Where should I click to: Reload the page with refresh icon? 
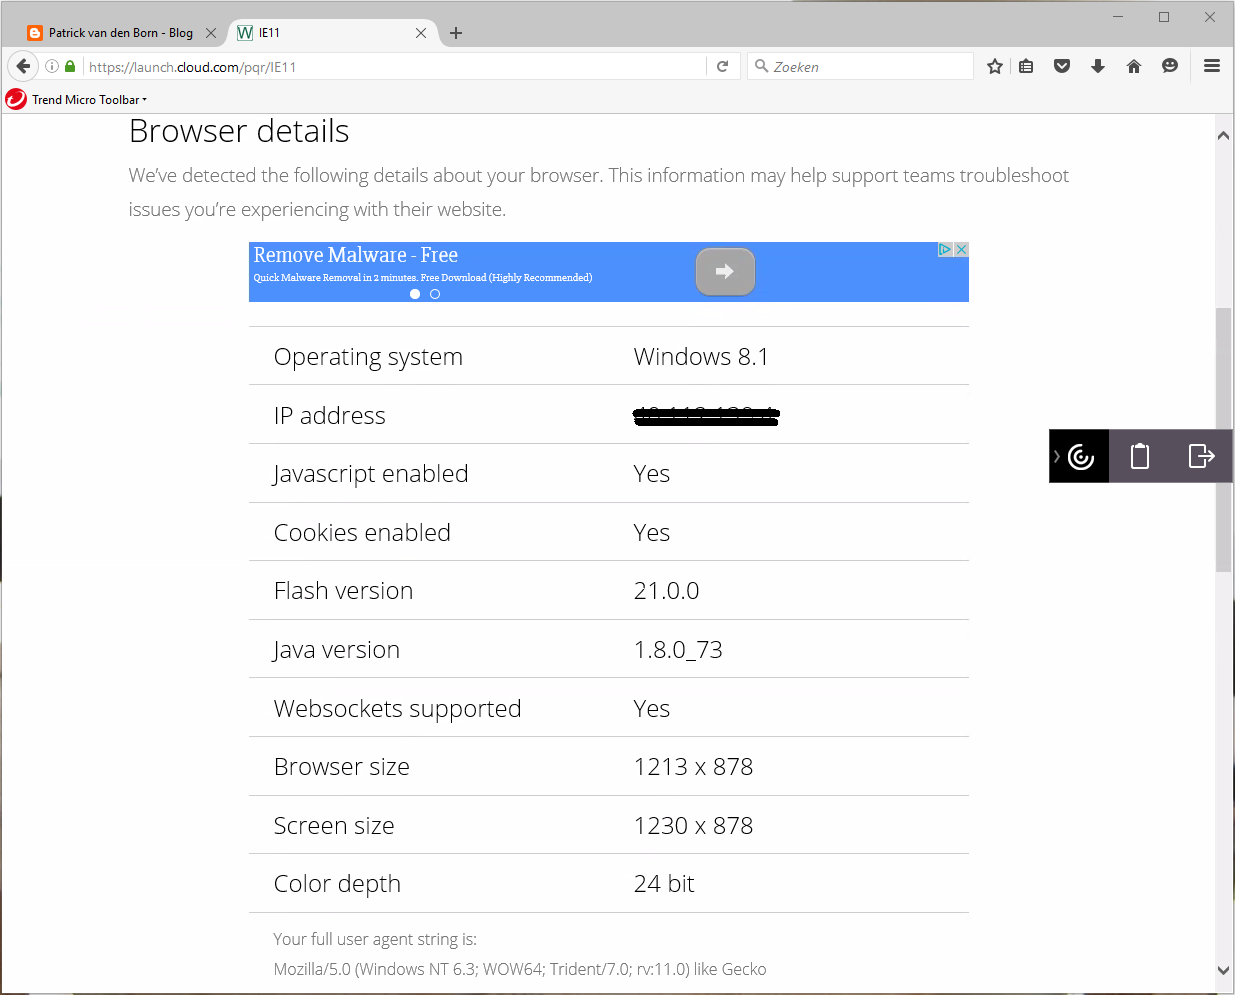click(x=723, y=67)
